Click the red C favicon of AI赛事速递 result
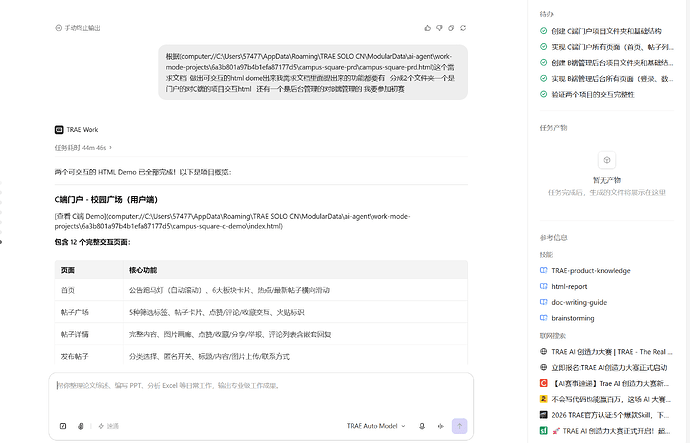 [x=543, y=383]
